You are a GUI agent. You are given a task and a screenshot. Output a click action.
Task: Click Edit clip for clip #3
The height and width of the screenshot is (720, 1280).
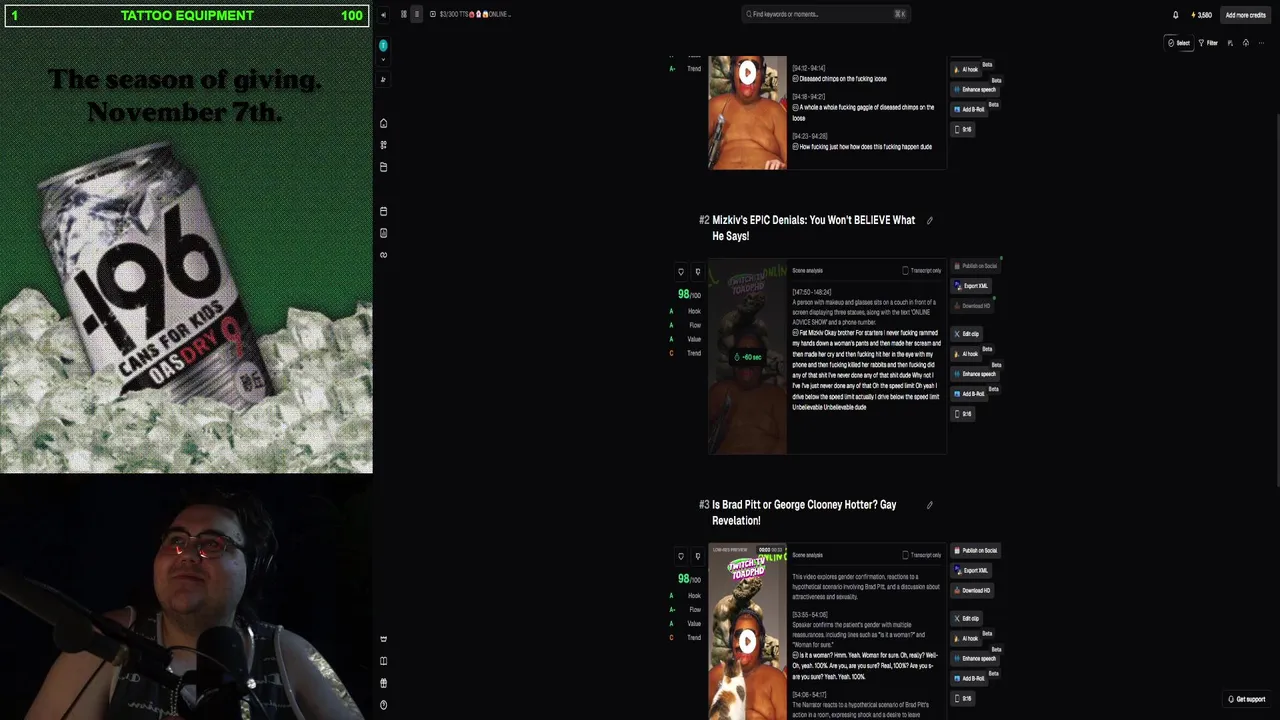coord(966,618)
